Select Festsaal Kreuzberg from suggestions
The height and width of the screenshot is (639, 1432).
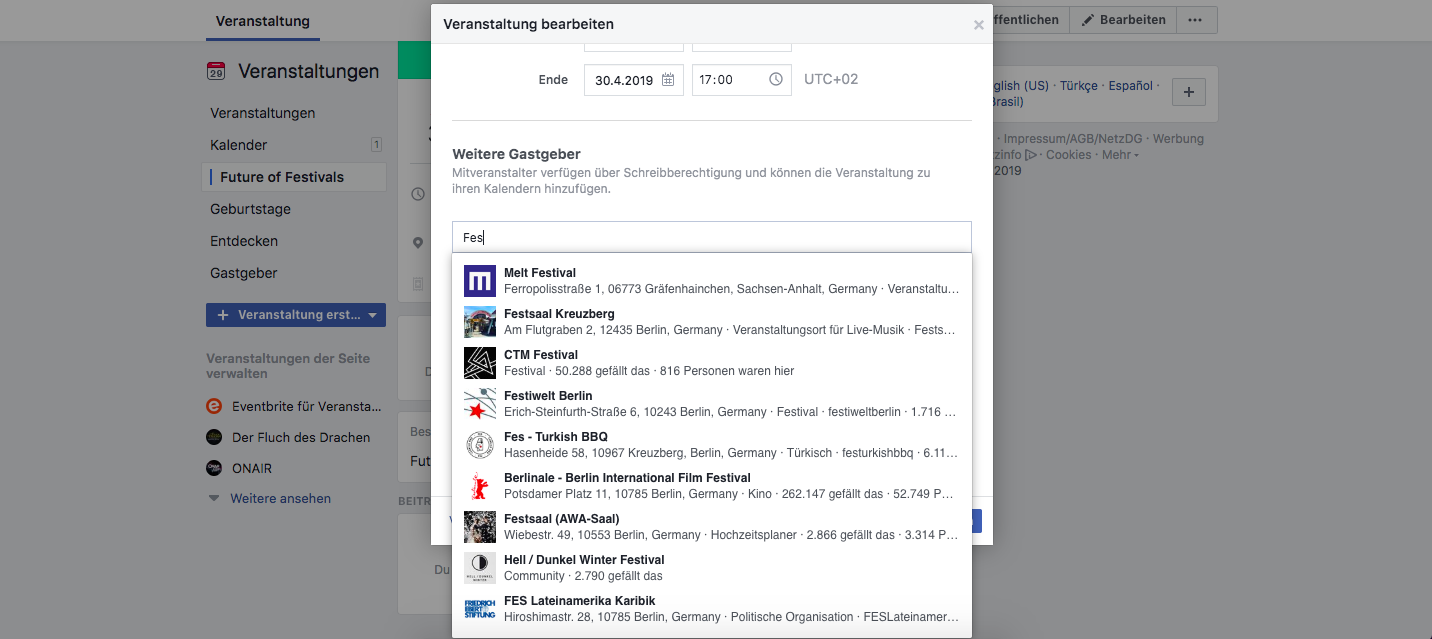712,322
